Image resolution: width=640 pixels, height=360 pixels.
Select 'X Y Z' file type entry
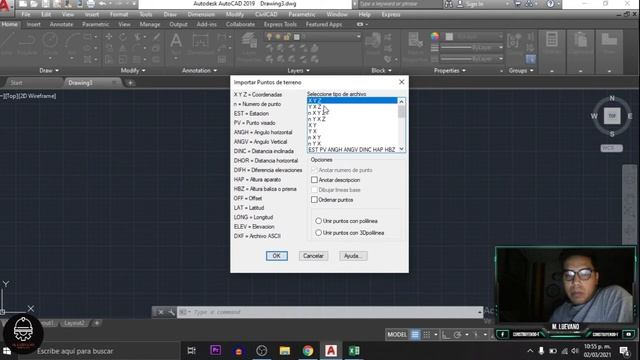(x=352, y=100)
